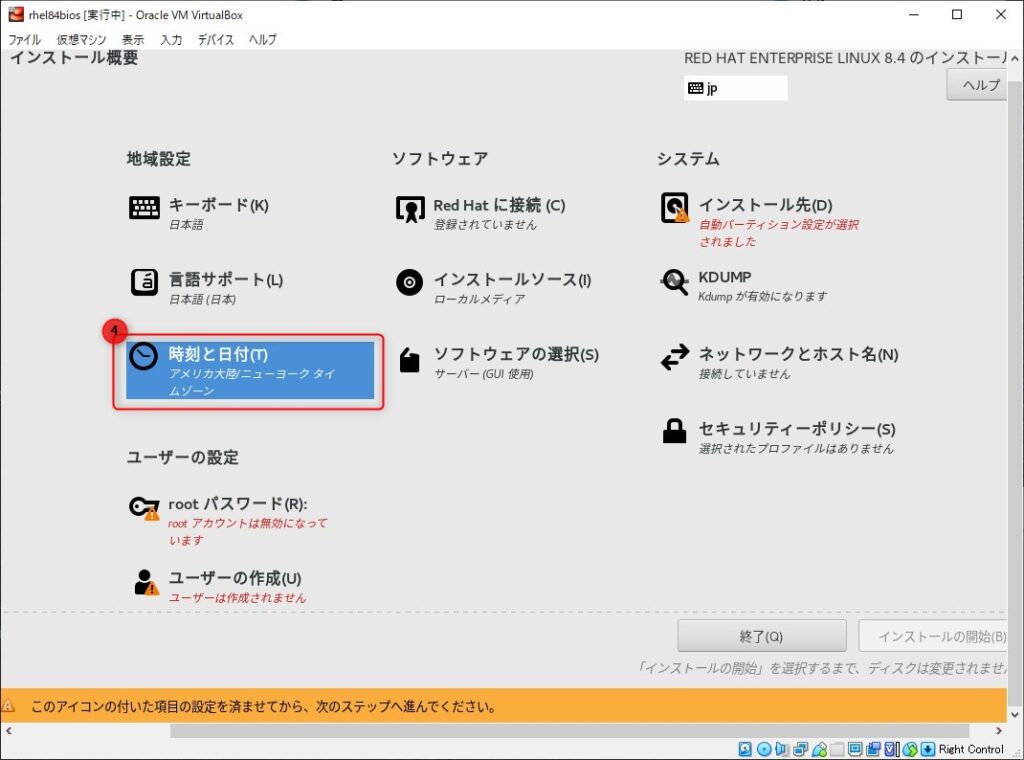Click the mouse integration status bar icon

(909, 749)
